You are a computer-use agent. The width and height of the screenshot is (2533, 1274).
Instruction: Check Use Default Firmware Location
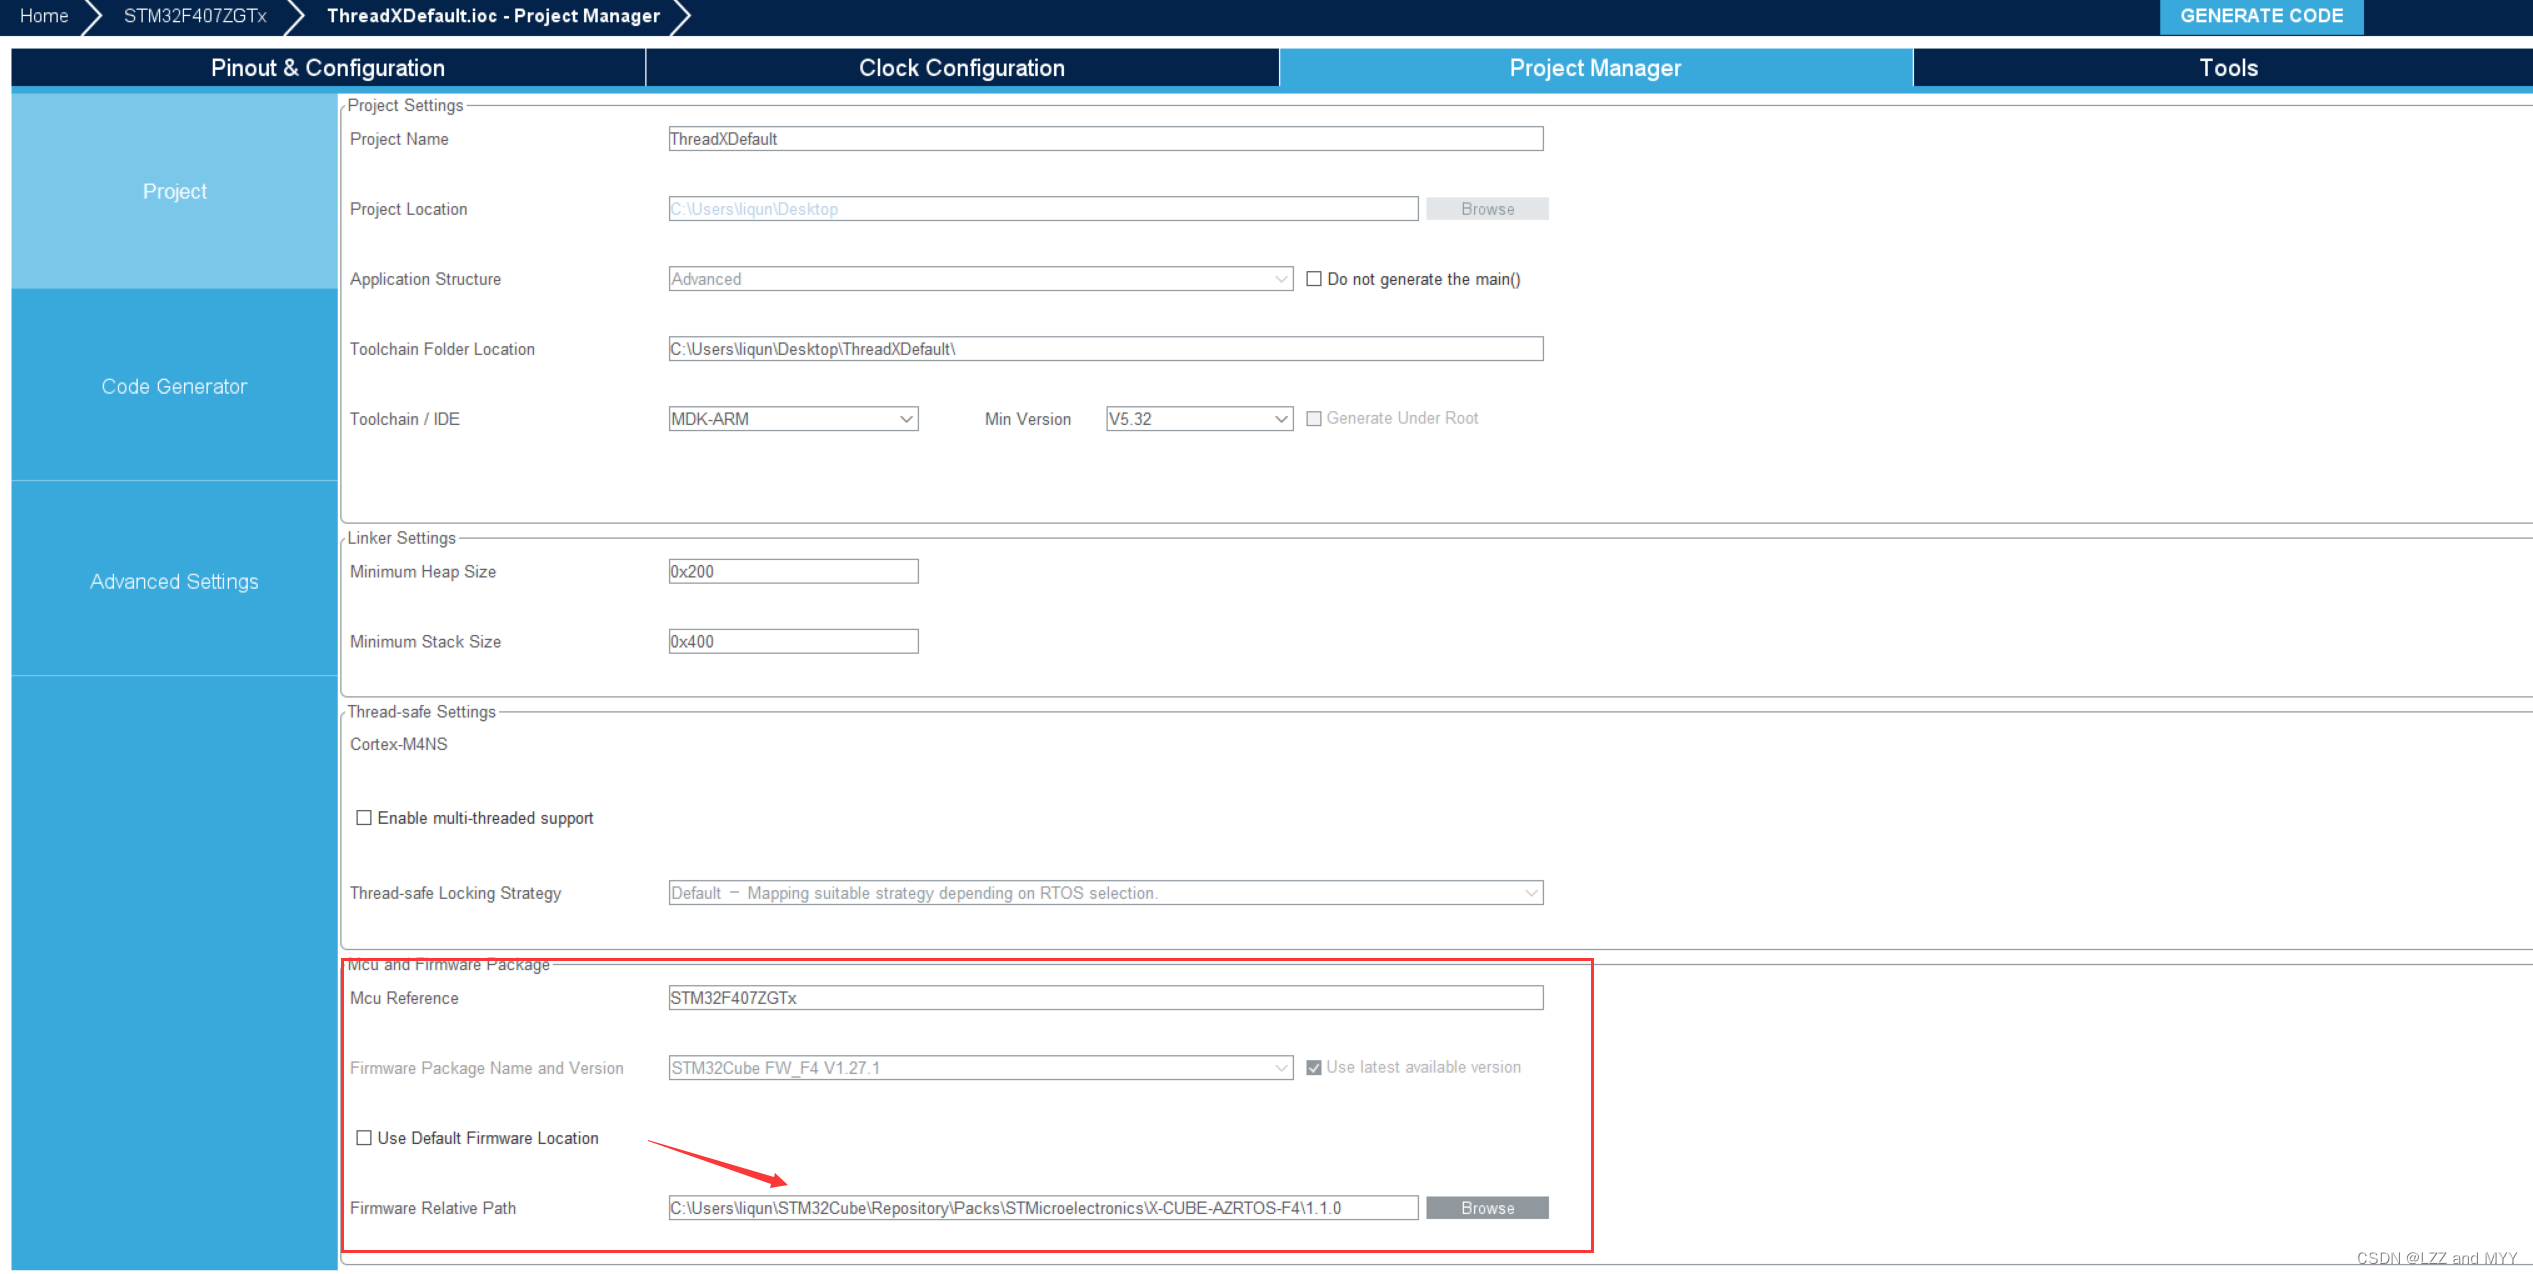pyautogui.click(x=364, y=1138)
